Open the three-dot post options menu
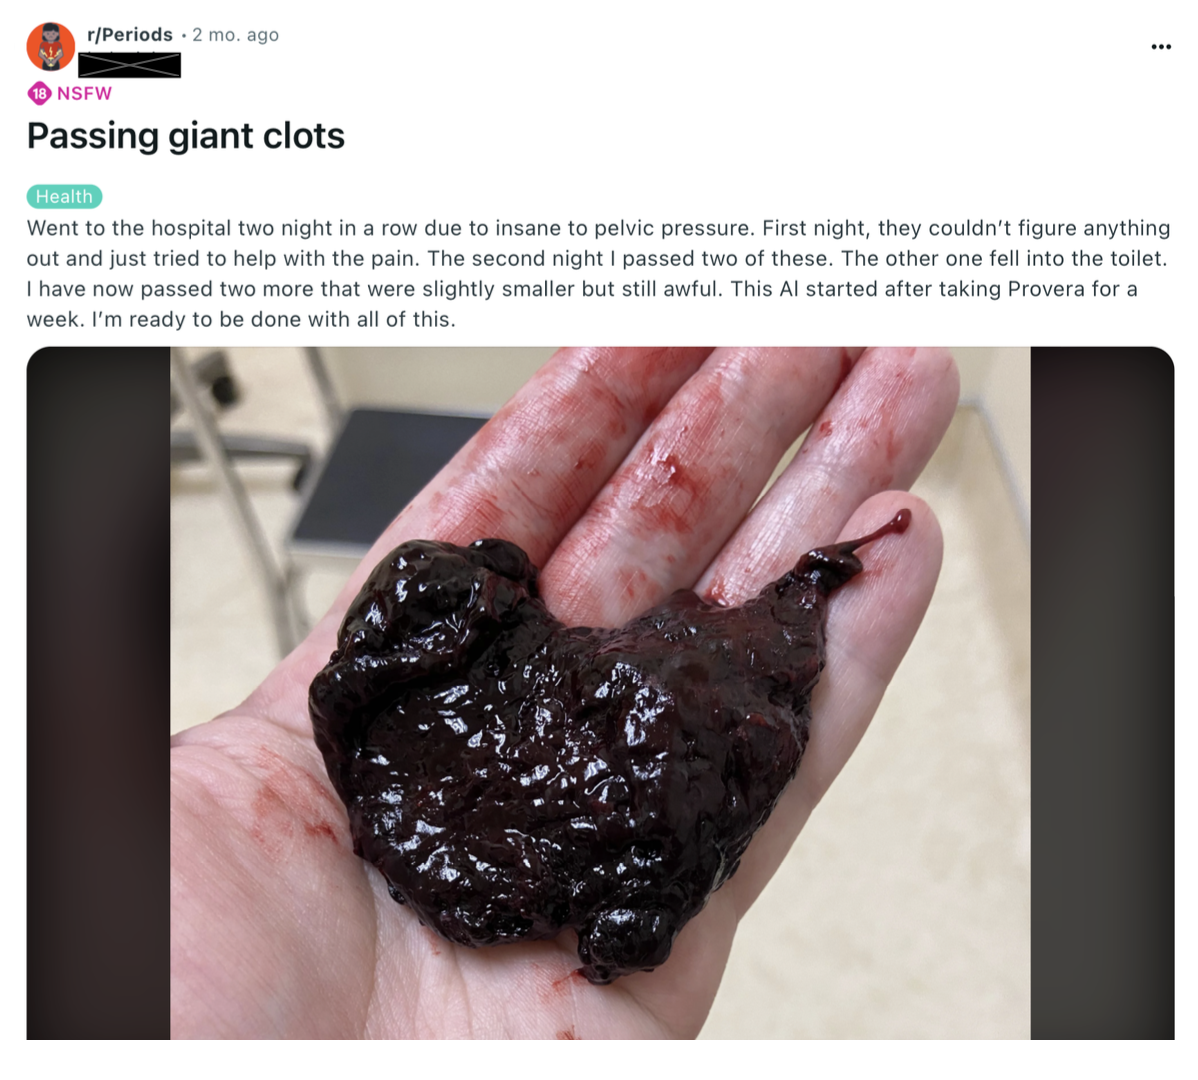Viewport: 1198px width, 1080px height. (x=1161, y=47)
